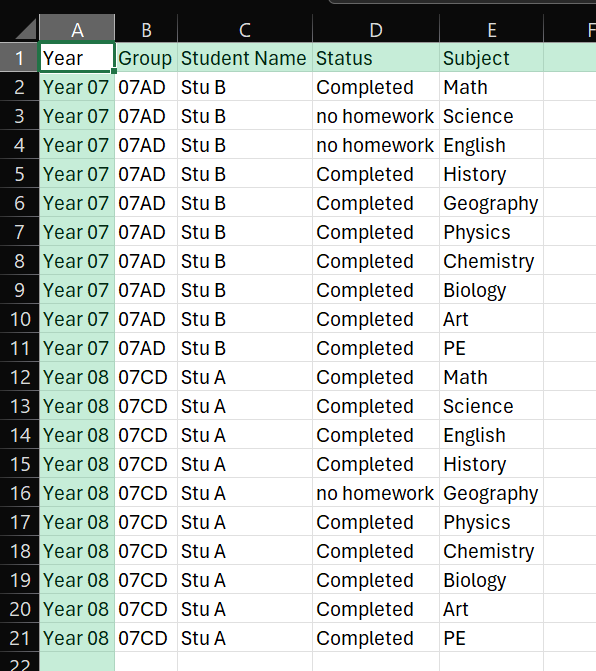This screenshot has height=671, width=596.
Task: Click the Year header cell A1
Action: point(77,57)
